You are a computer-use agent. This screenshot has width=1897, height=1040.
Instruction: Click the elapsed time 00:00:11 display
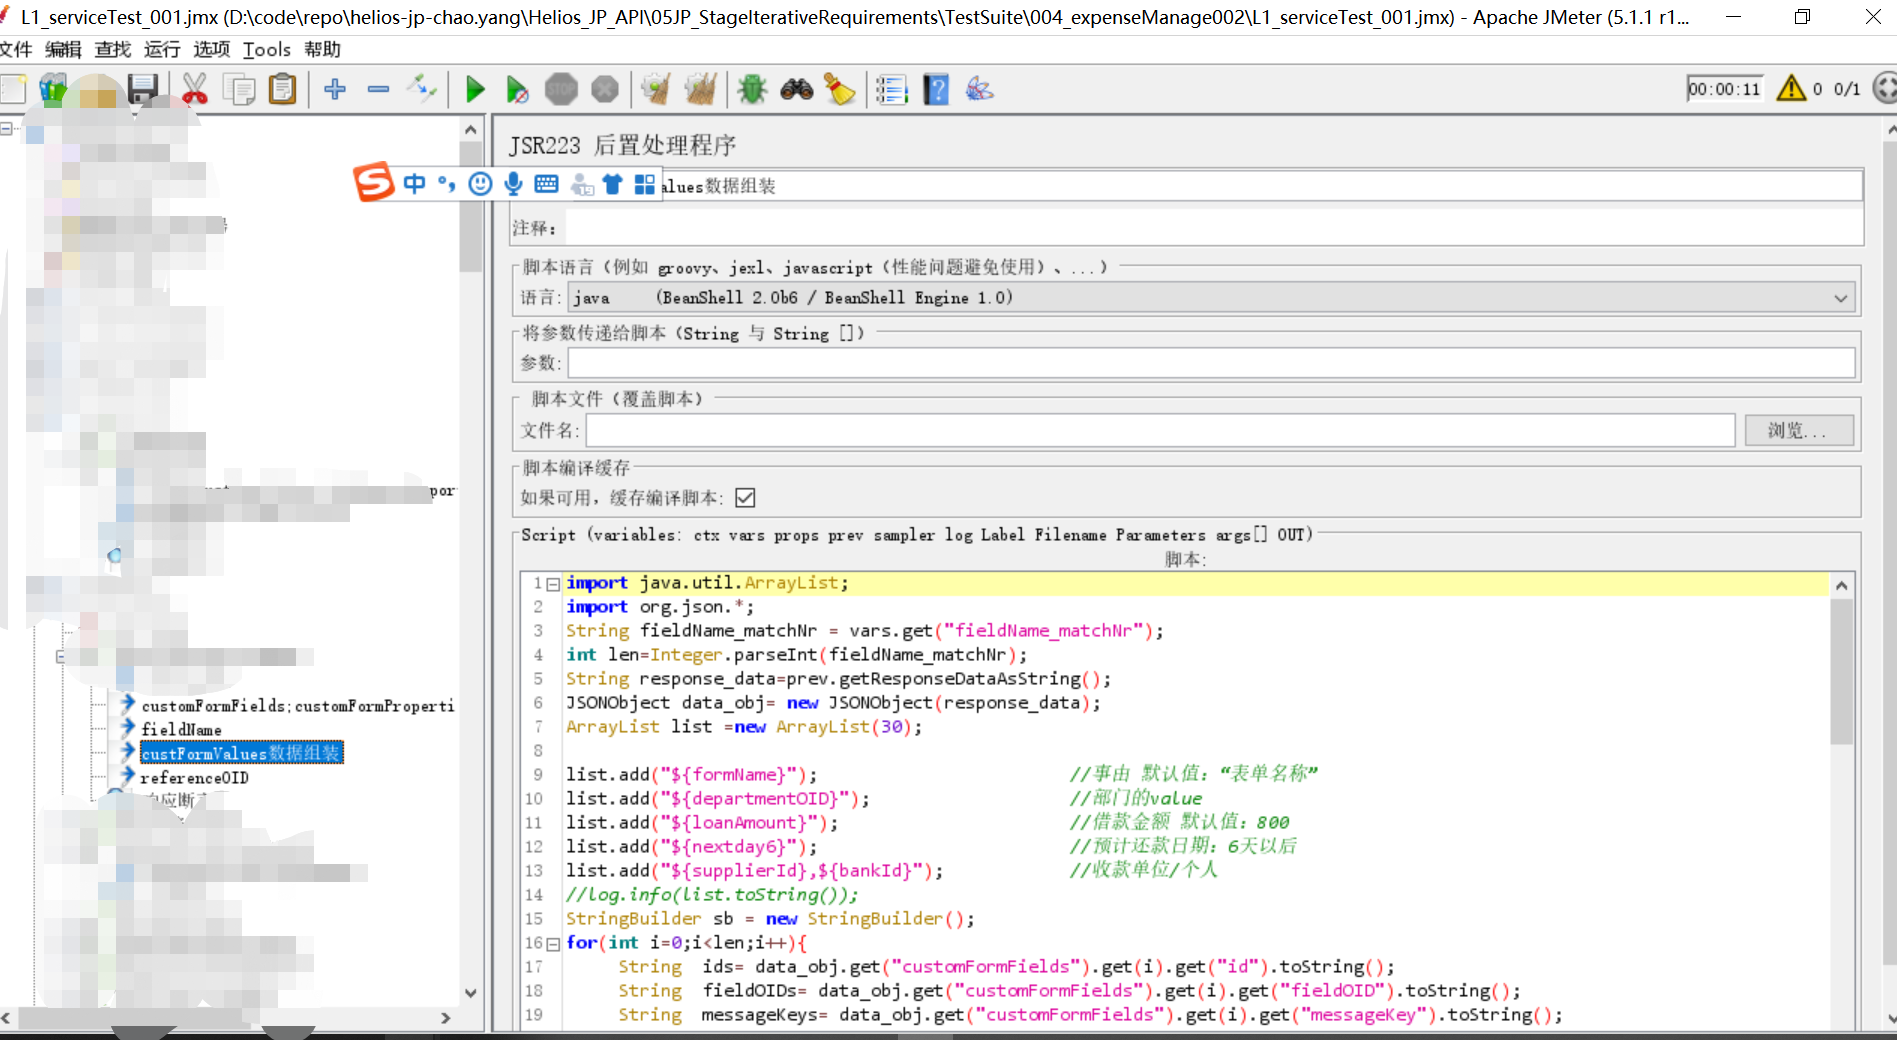click(x=1724, y=89)
